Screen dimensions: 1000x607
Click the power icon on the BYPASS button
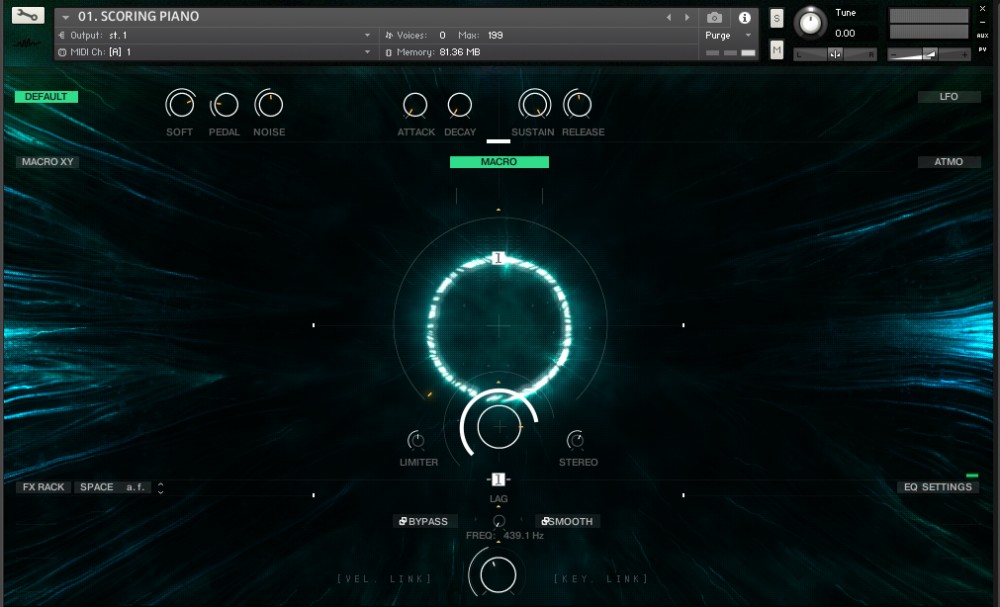pos(402,521)
